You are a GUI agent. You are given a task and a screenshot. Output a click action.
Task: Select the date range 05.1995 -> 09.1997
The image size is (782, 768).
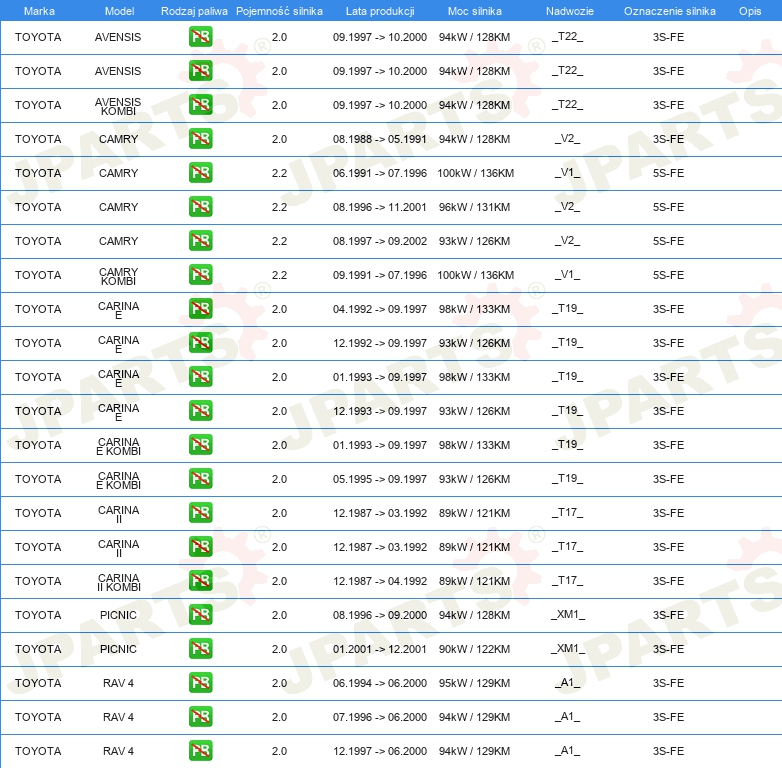[x=380, y=479]
